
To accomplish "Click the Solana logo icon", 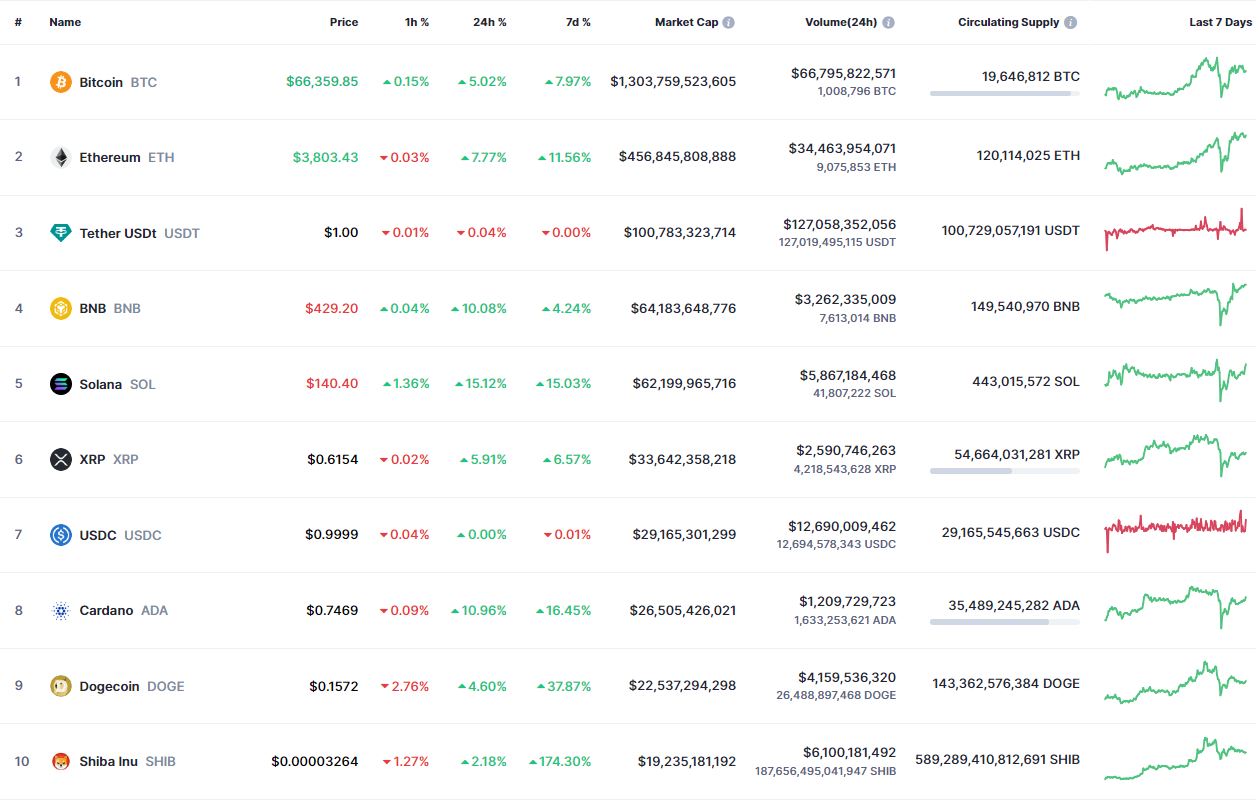I will (x=61, y=384).
